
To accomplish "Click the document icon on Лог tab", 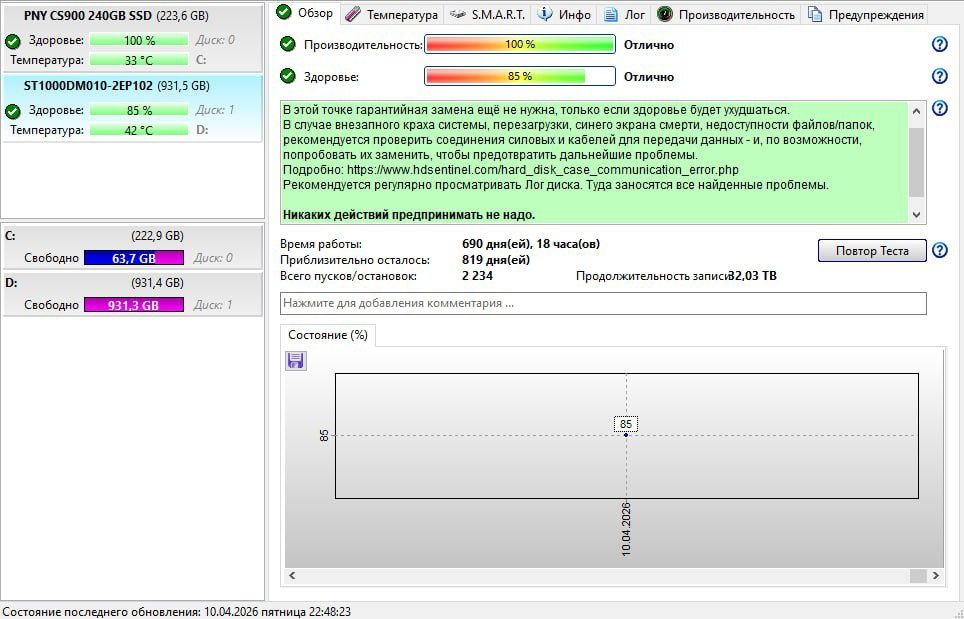I will point(610,15).
